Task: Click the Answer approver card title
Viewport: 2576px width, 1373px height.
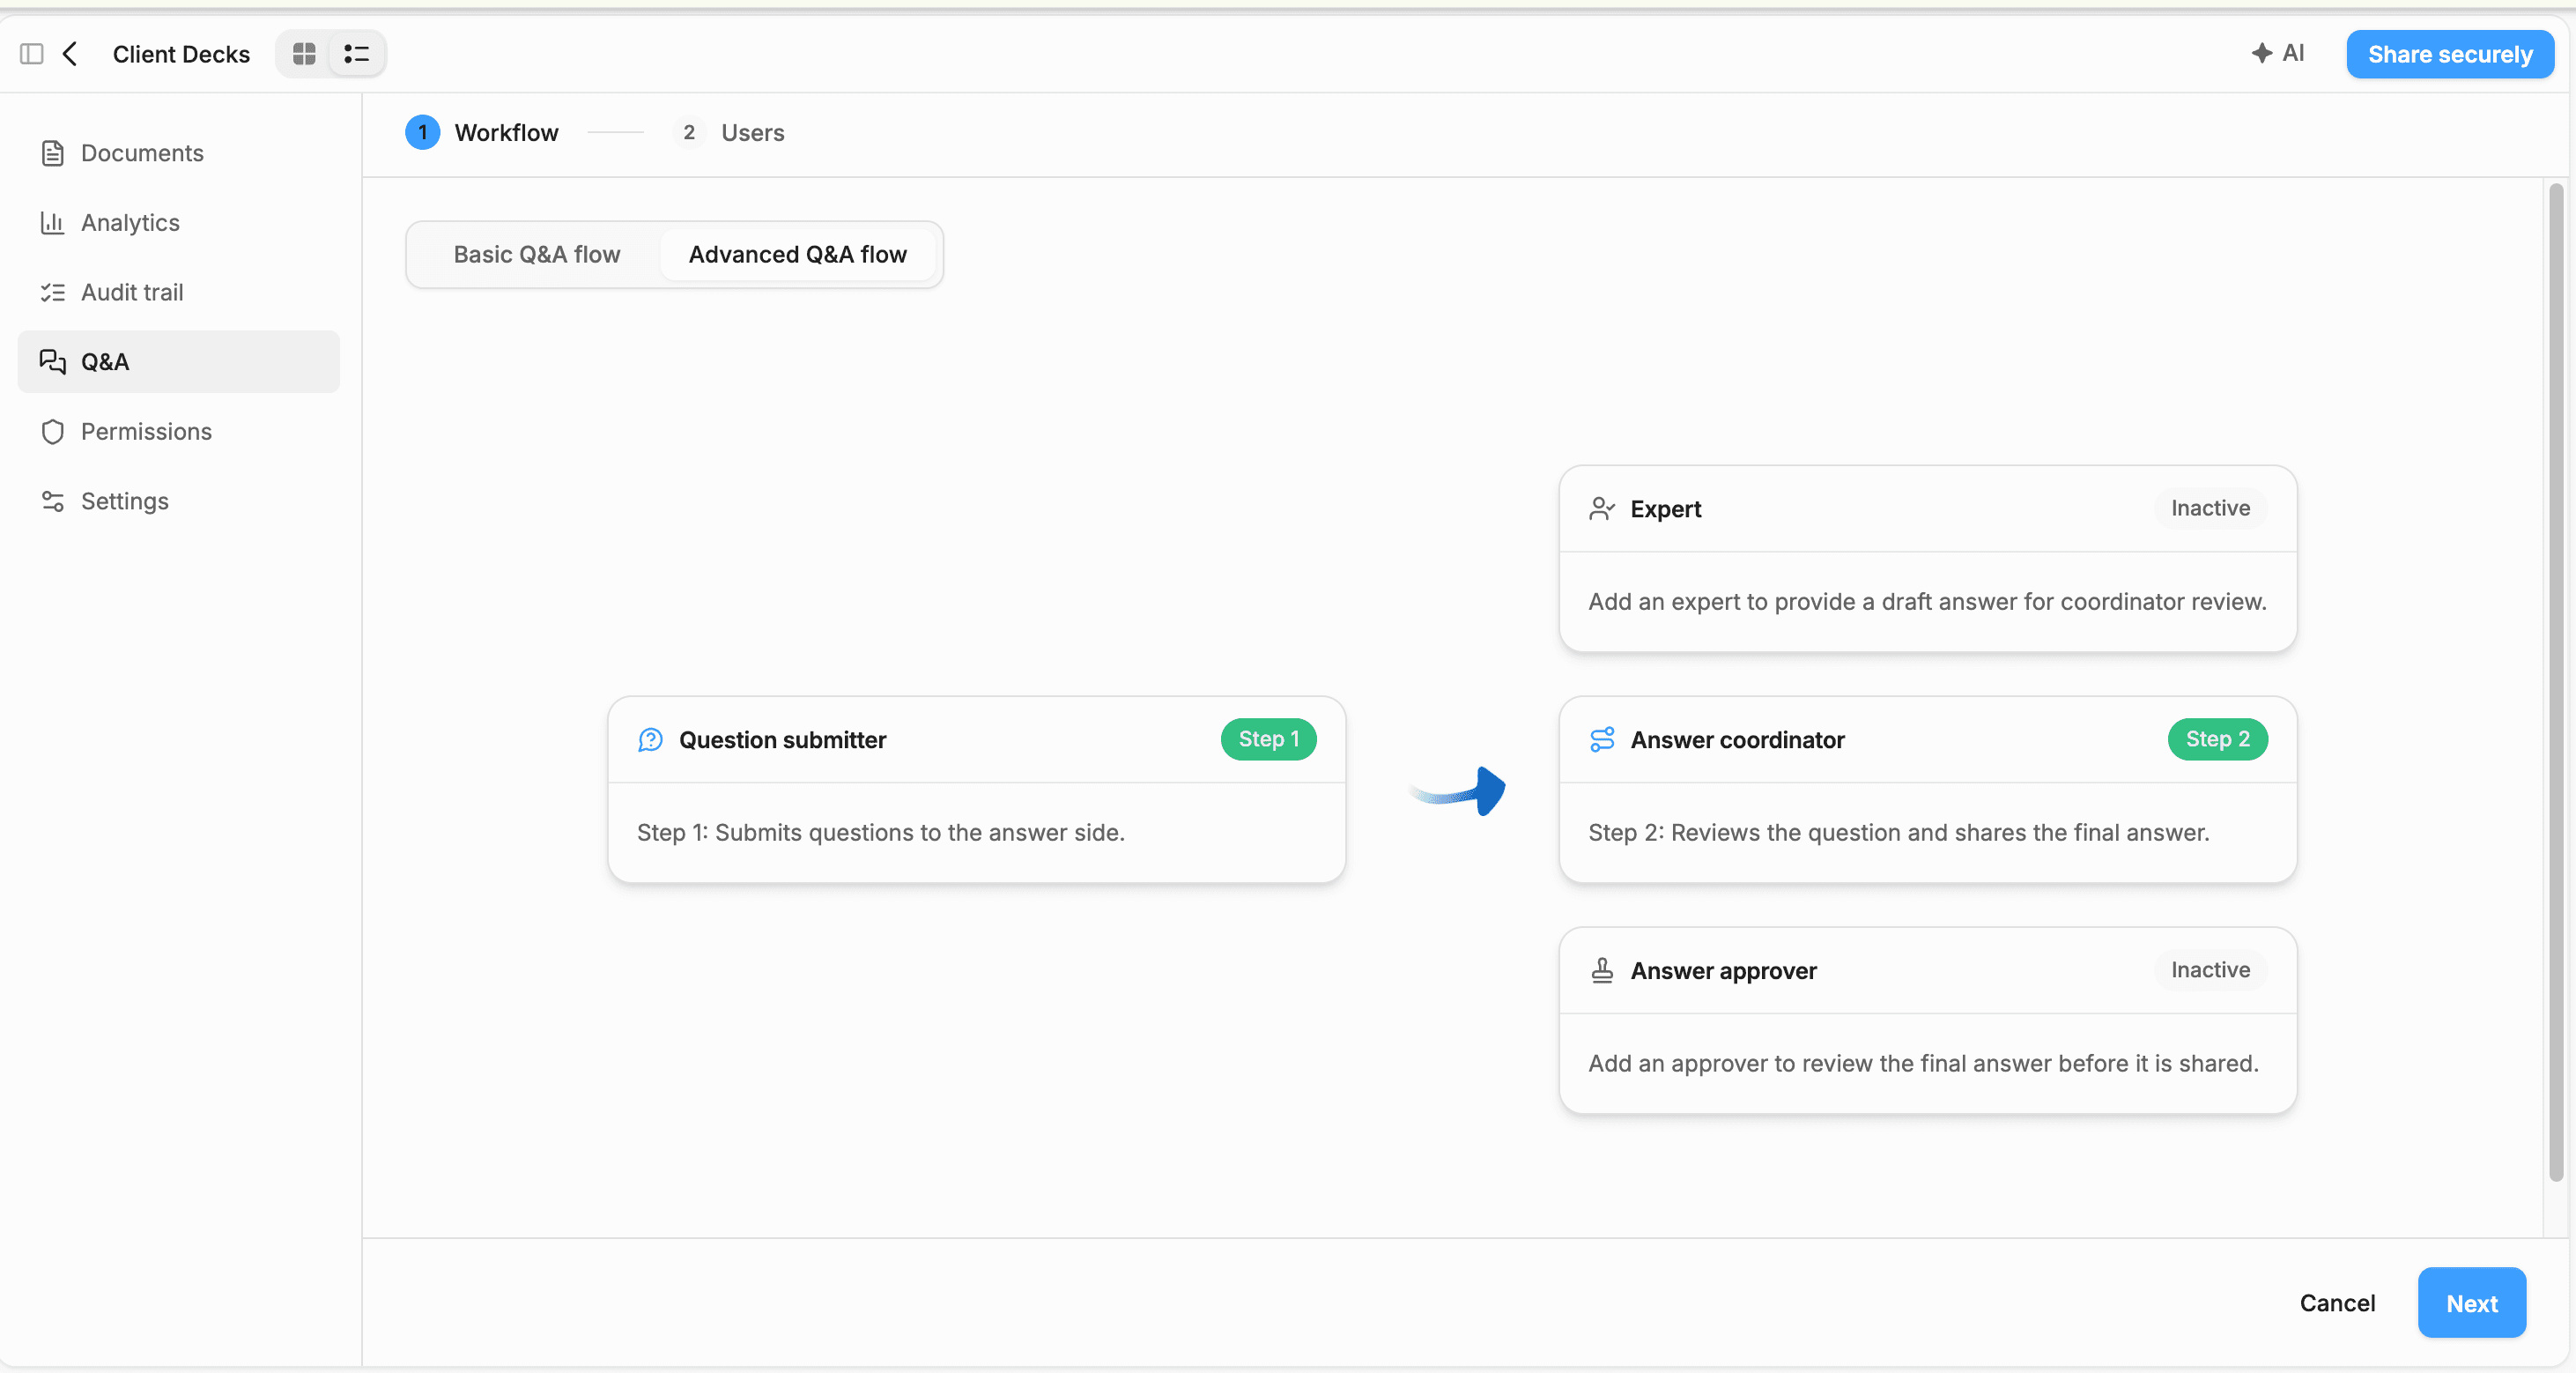Action: point(1724,971)
